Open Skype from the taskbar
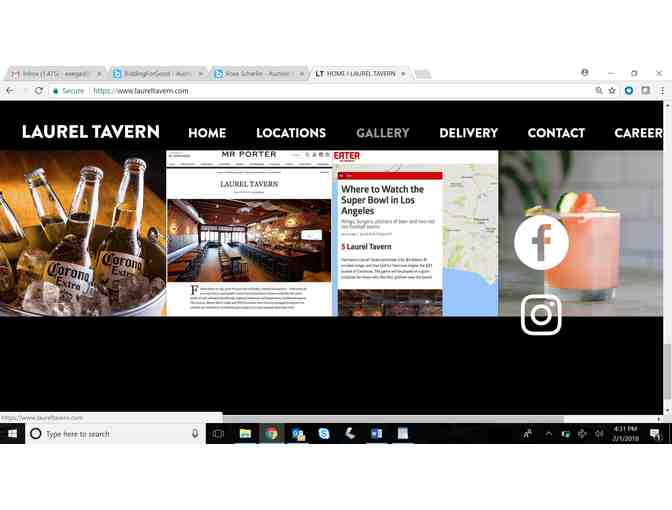 (x=324, y=434)
